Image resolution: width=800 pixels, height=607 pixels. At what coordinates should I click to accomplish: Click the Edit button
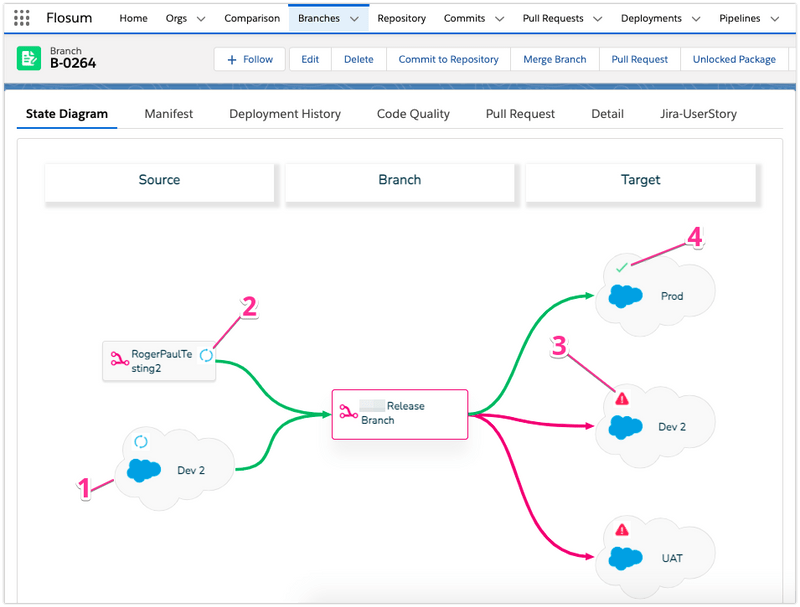pyautogui.click(x=310, y=59)
